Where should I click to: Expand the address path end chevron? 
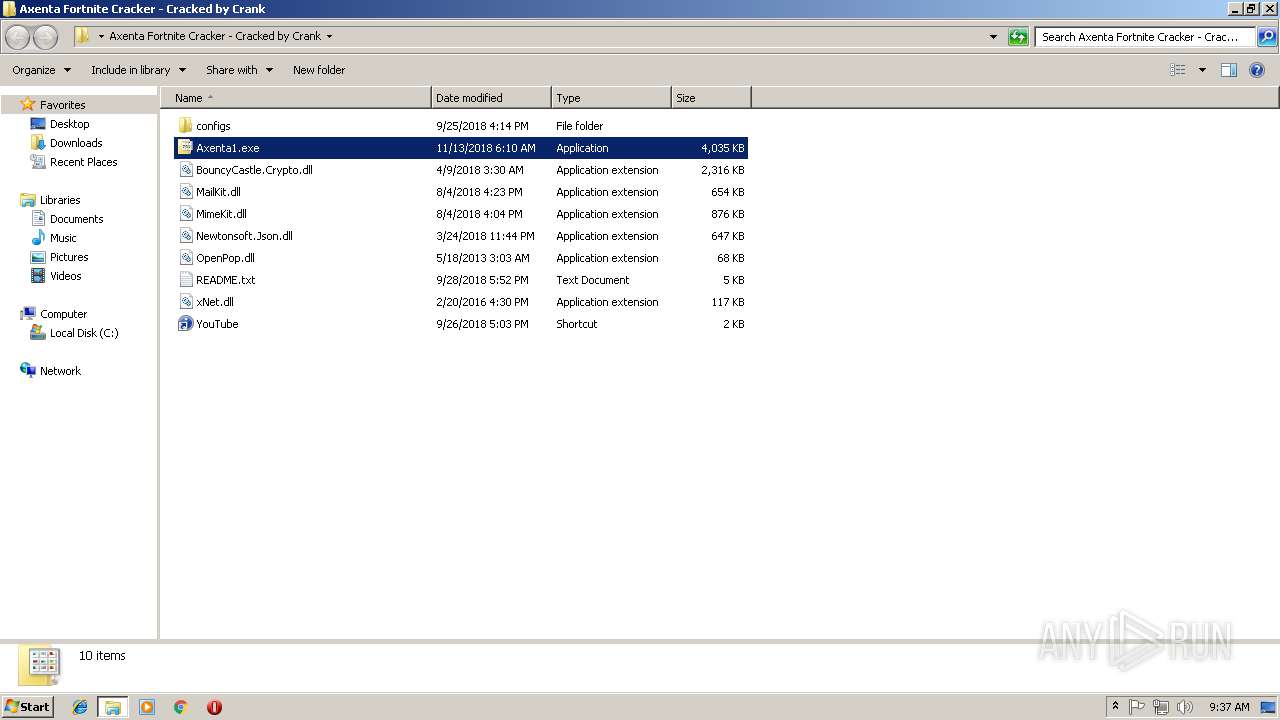click(x=329, y=37)
